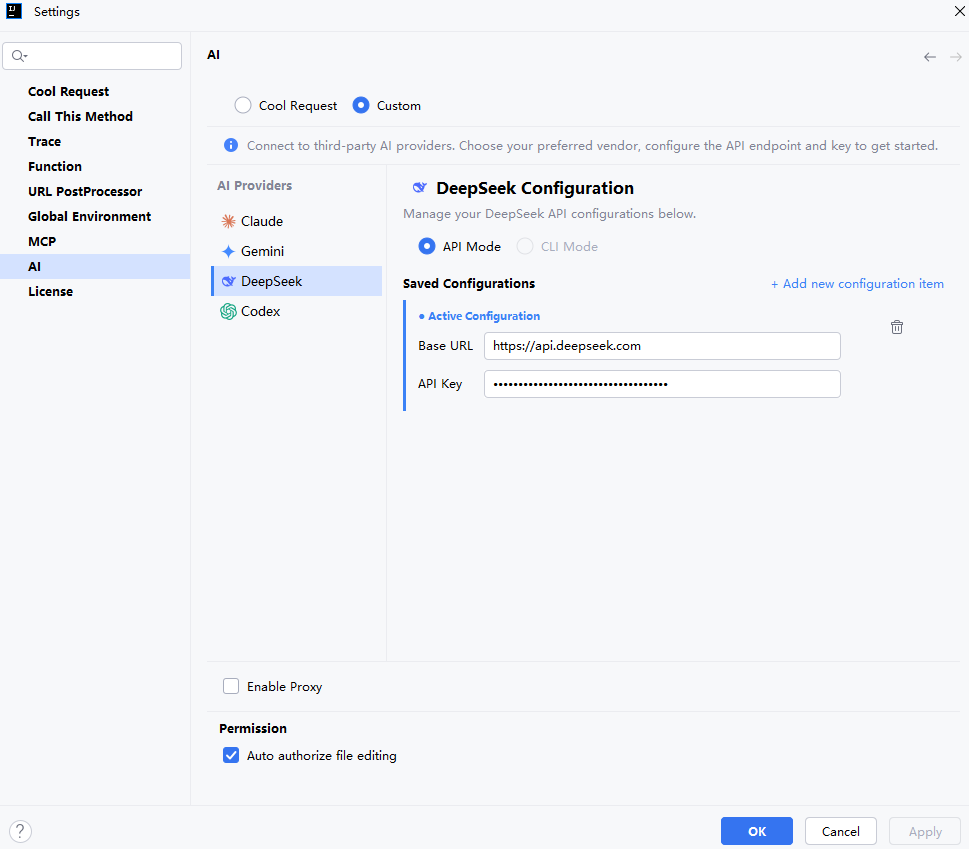
Task: Click the Gemini sparkle icon
Action: pos(228,251)
